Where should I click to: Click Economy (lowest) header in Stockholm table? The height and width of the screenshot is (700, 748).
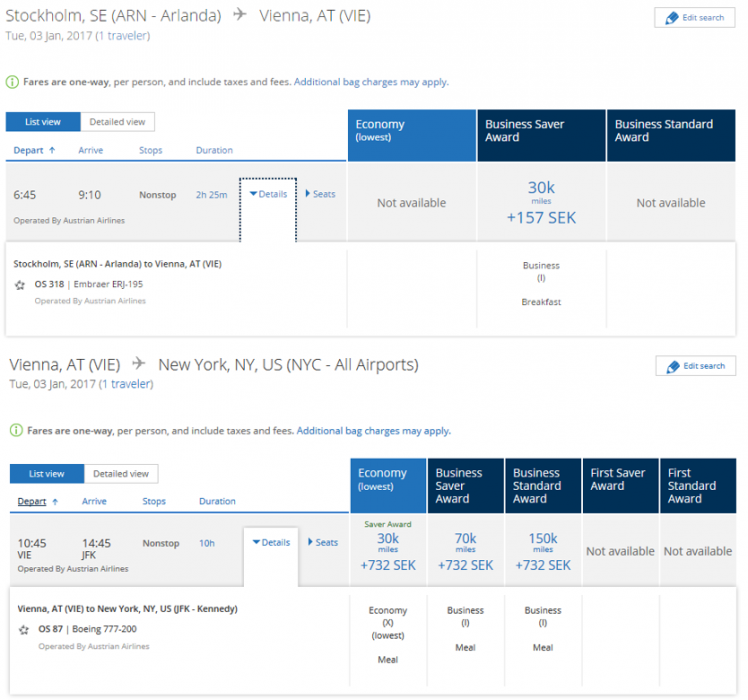click(x=412, y=136)
